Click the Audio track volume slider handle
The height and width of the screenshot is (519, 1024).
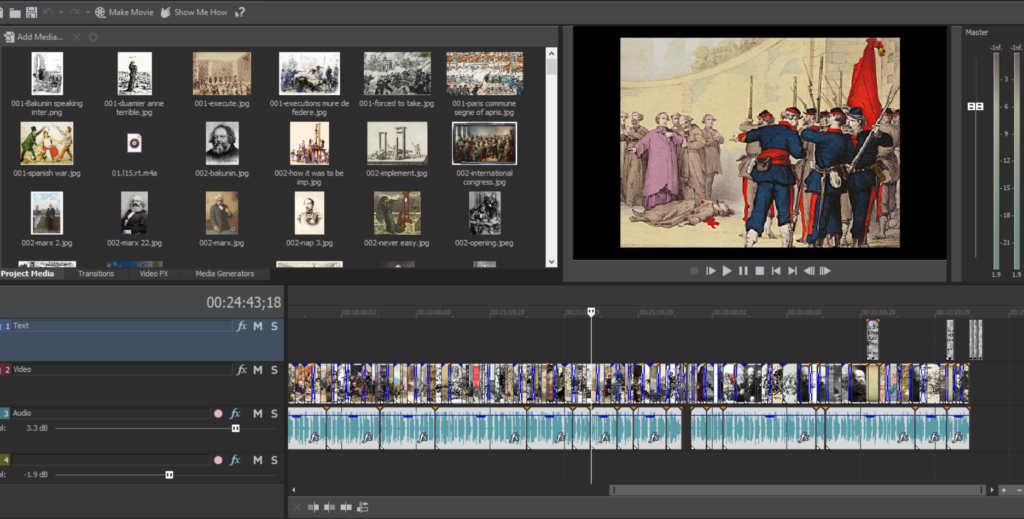[236, 428]
